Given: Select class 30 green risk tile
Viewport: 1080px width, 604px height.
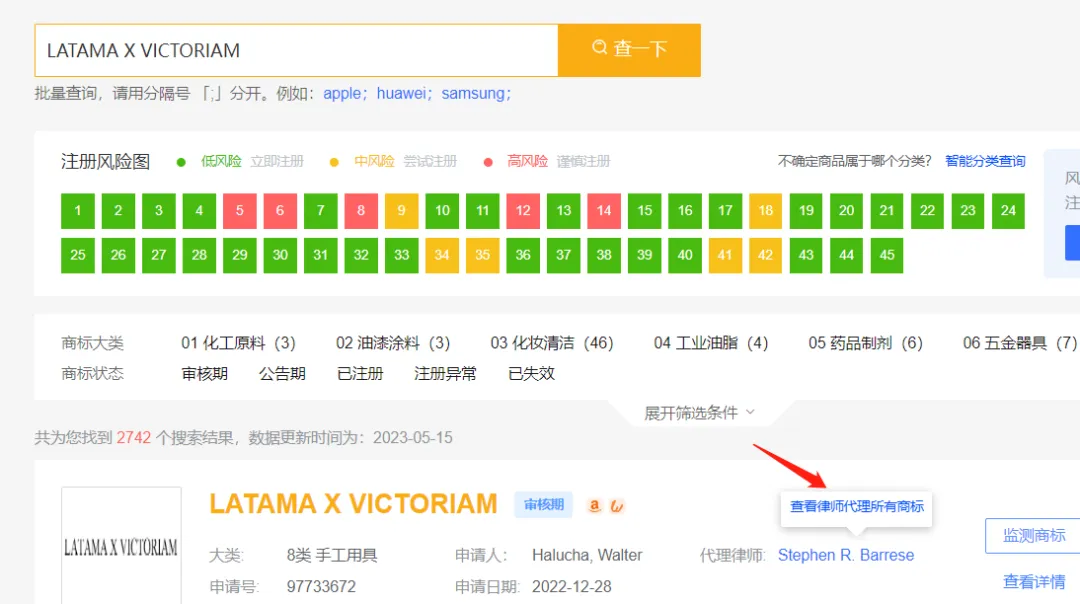Looking at the screenshot, I should coord(280,256).
